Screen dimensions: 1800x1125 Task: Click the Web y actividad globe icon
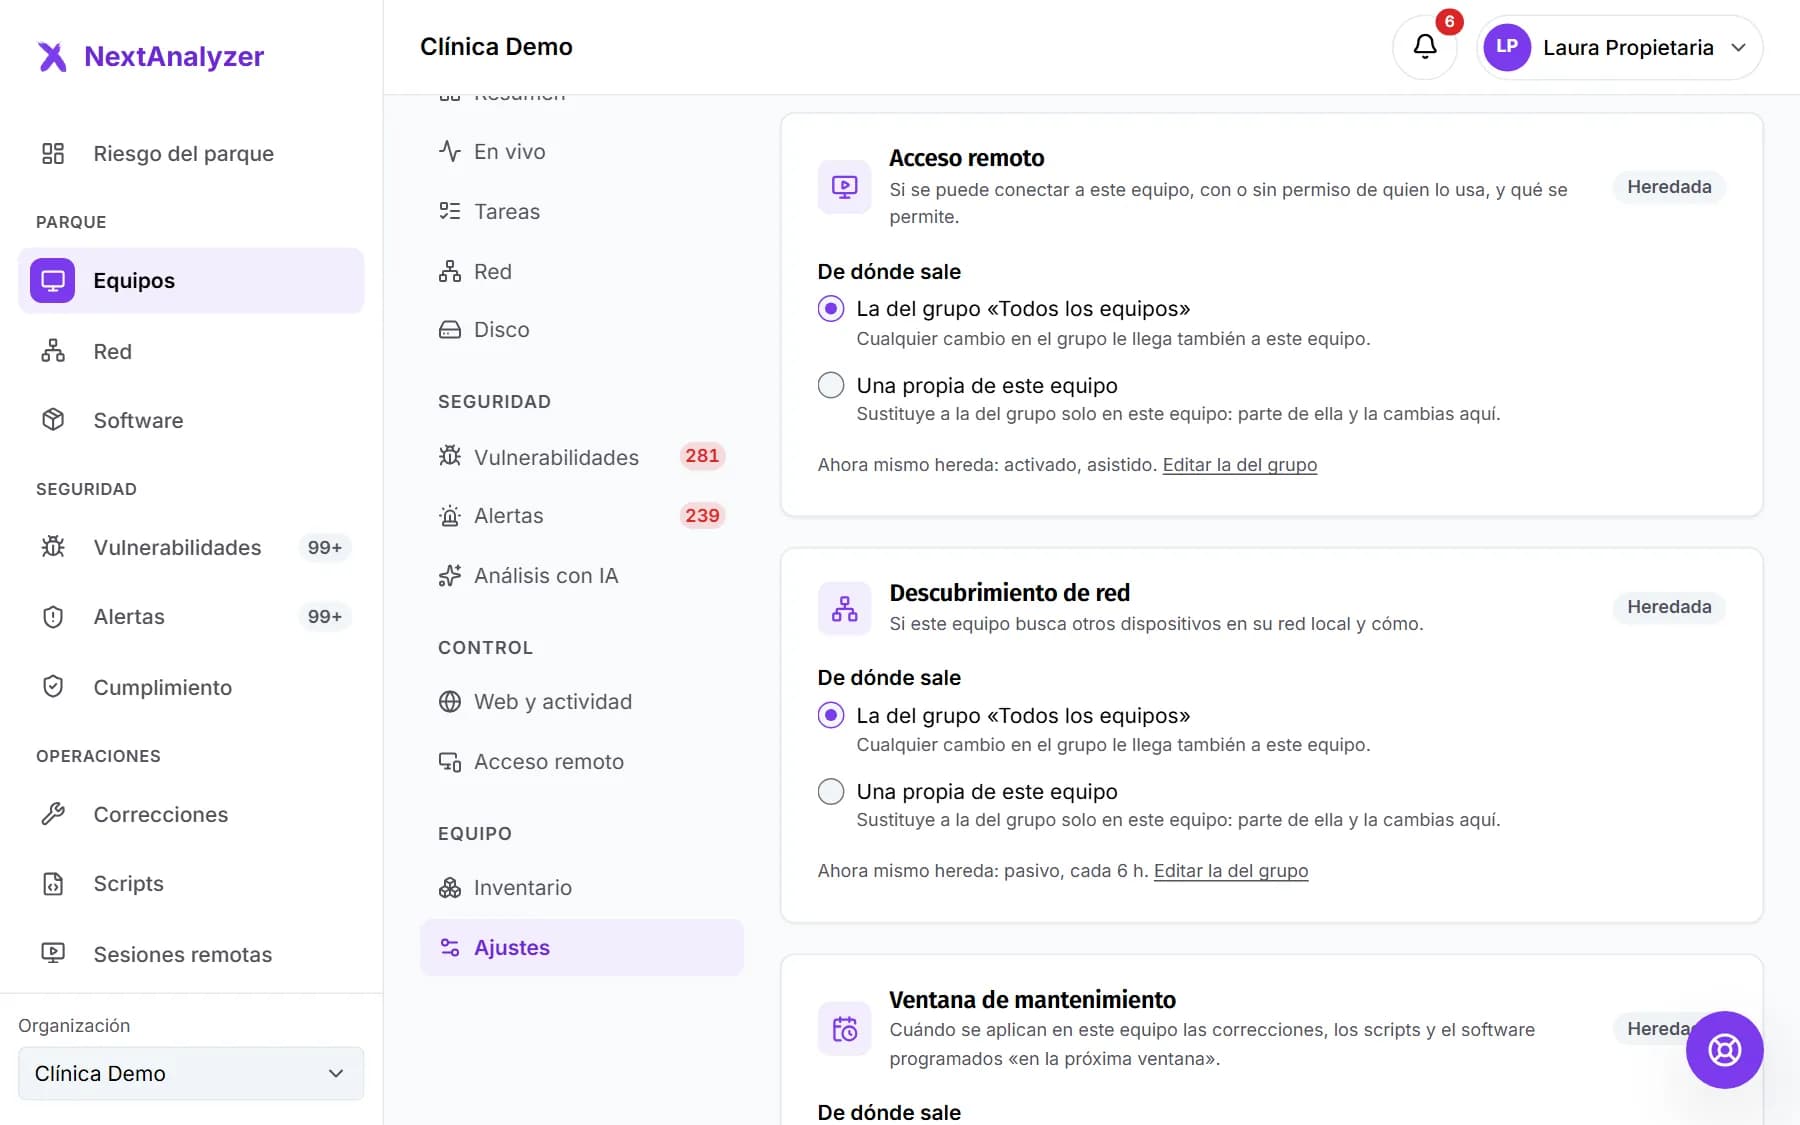coord(450,701)
